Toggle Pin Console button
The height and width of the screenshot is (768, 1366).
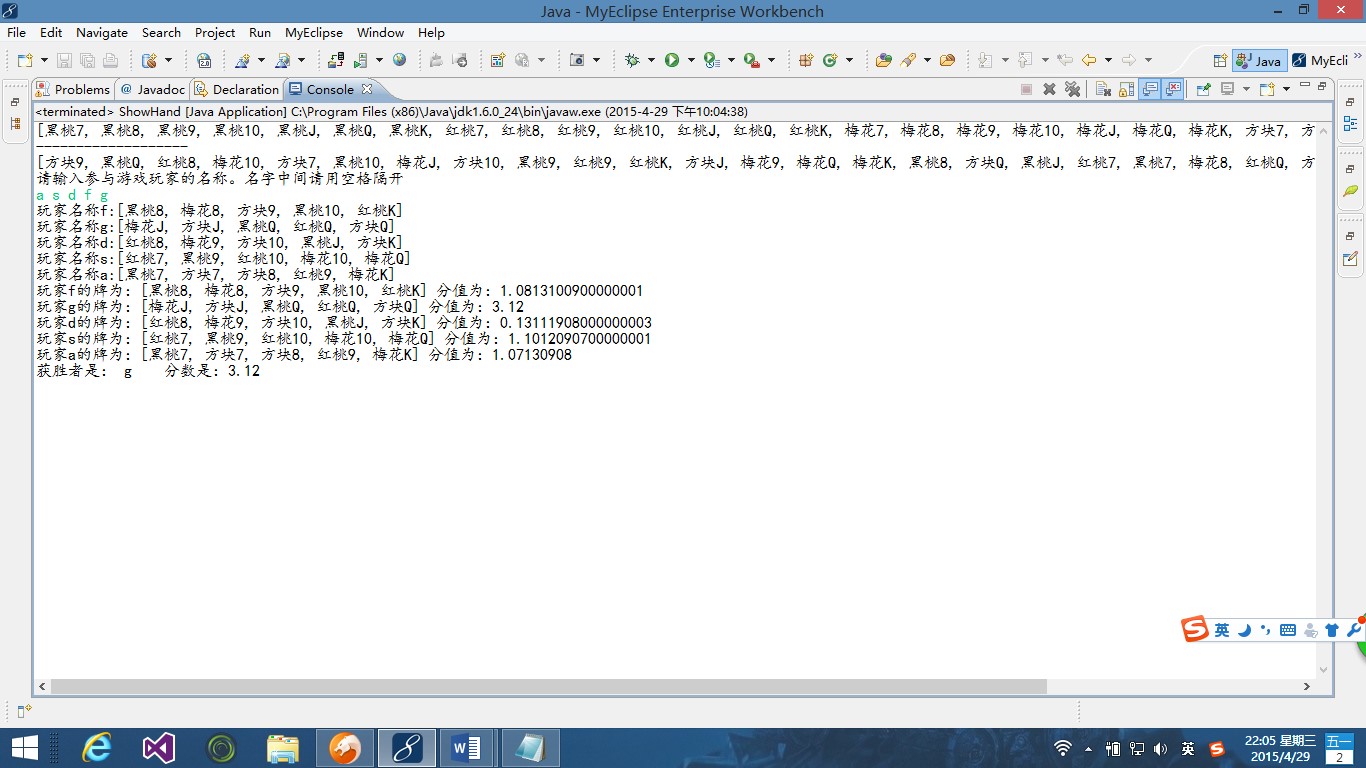point(1204,89)
